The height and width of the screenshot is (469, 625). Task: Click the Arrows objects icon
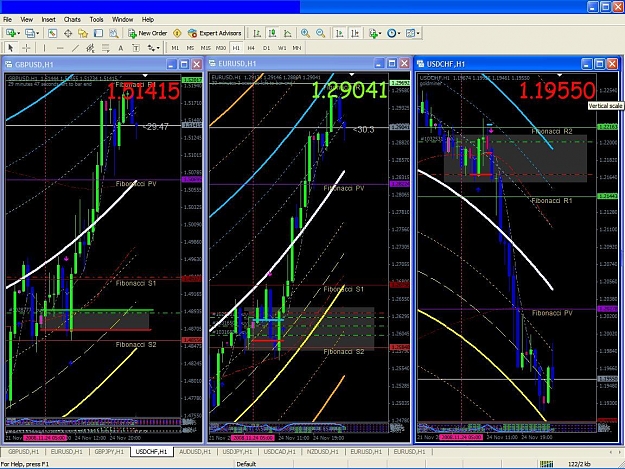[151, 48]
